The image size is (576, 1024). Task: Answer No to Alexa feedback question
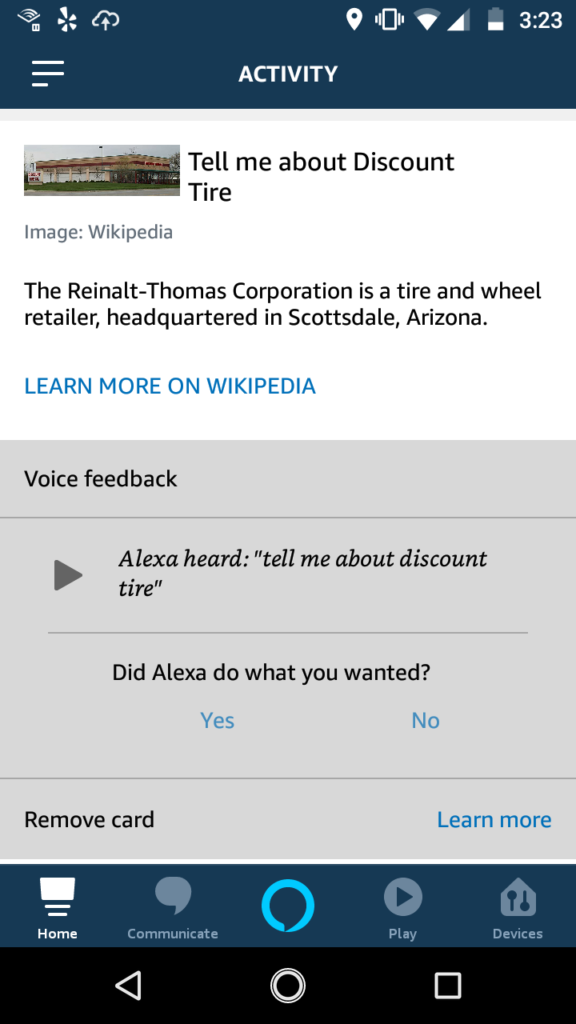[426, 720]
